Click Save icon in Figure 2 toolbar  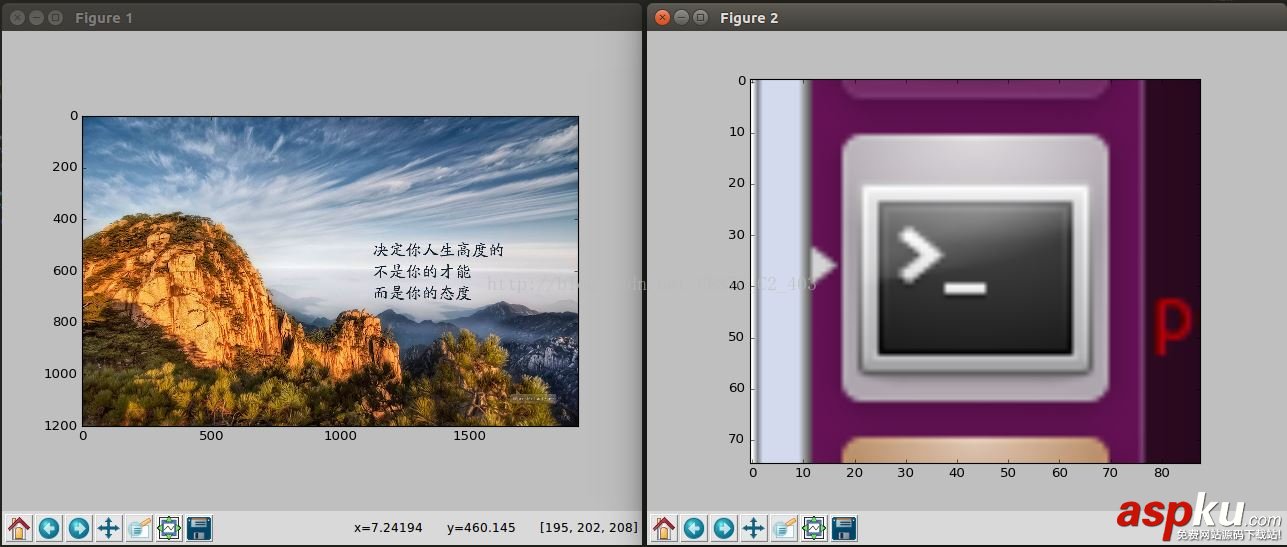844,528
